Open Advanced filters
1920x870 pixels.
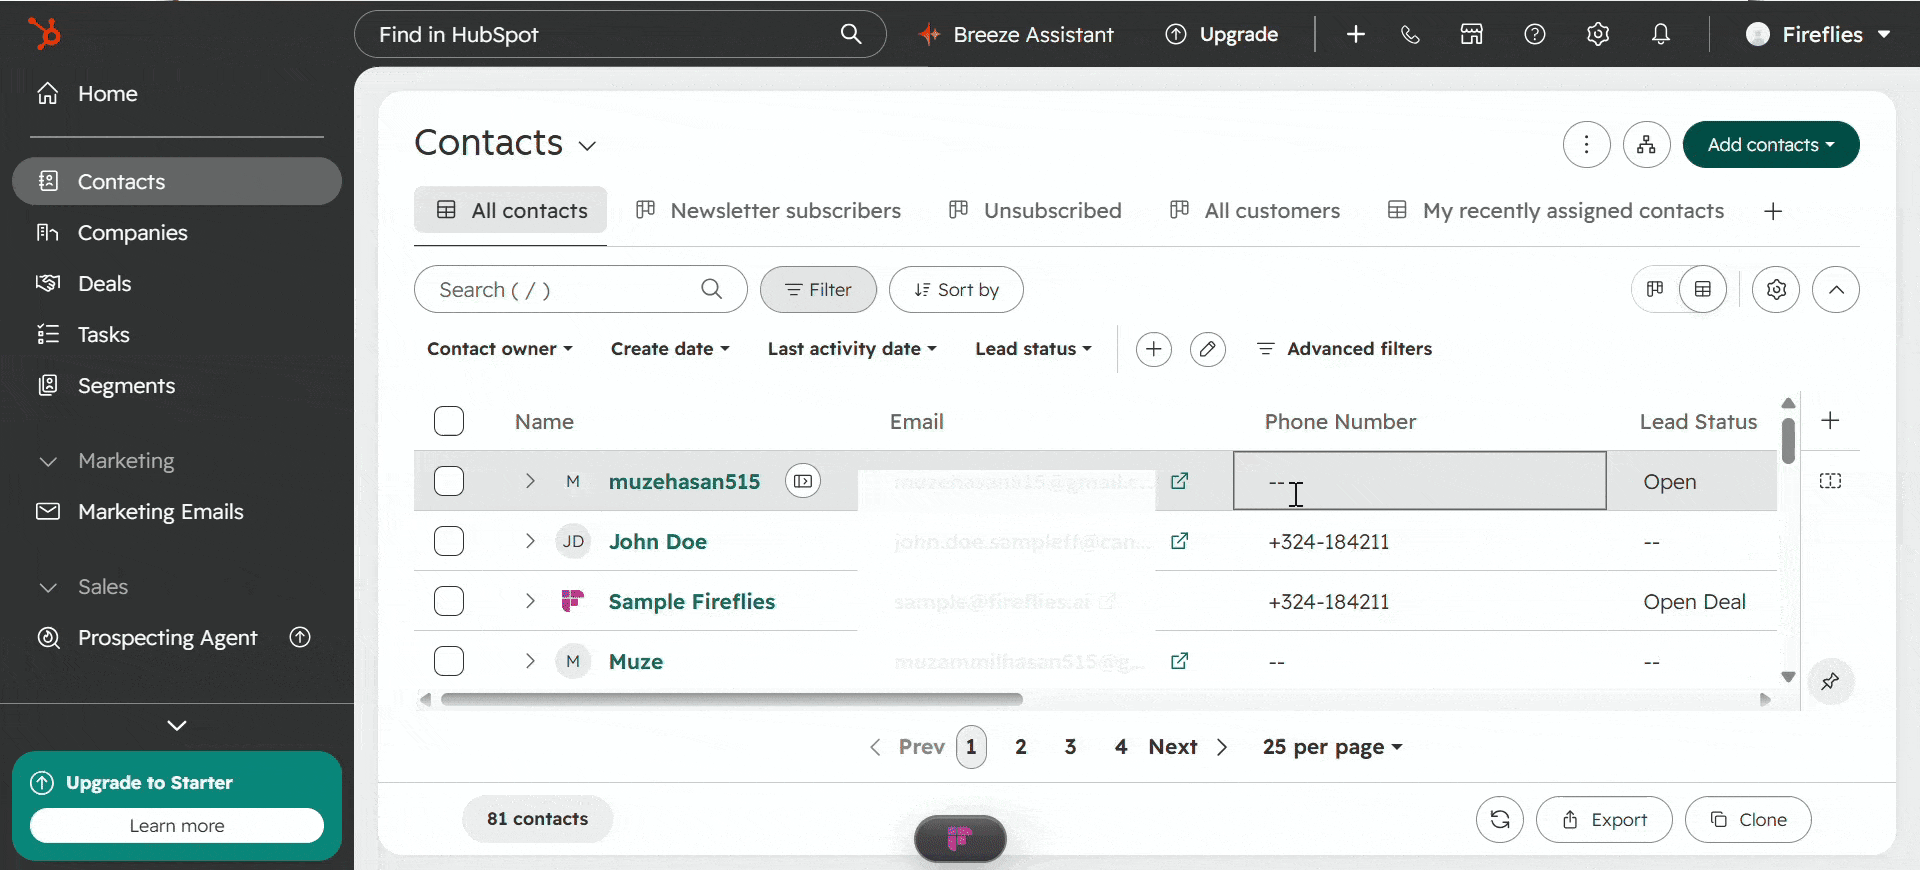tap(1345, 349)
